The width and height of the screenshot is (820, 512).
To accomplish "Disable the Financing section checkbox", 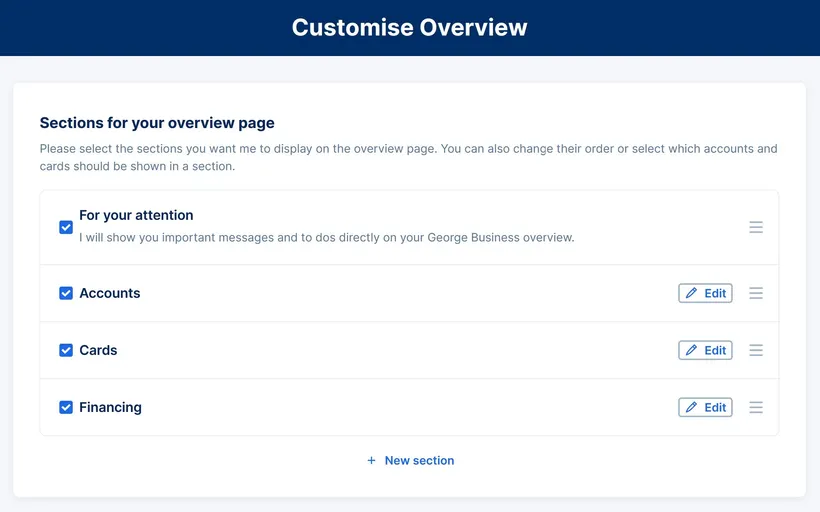I will (x=66, y=407).
